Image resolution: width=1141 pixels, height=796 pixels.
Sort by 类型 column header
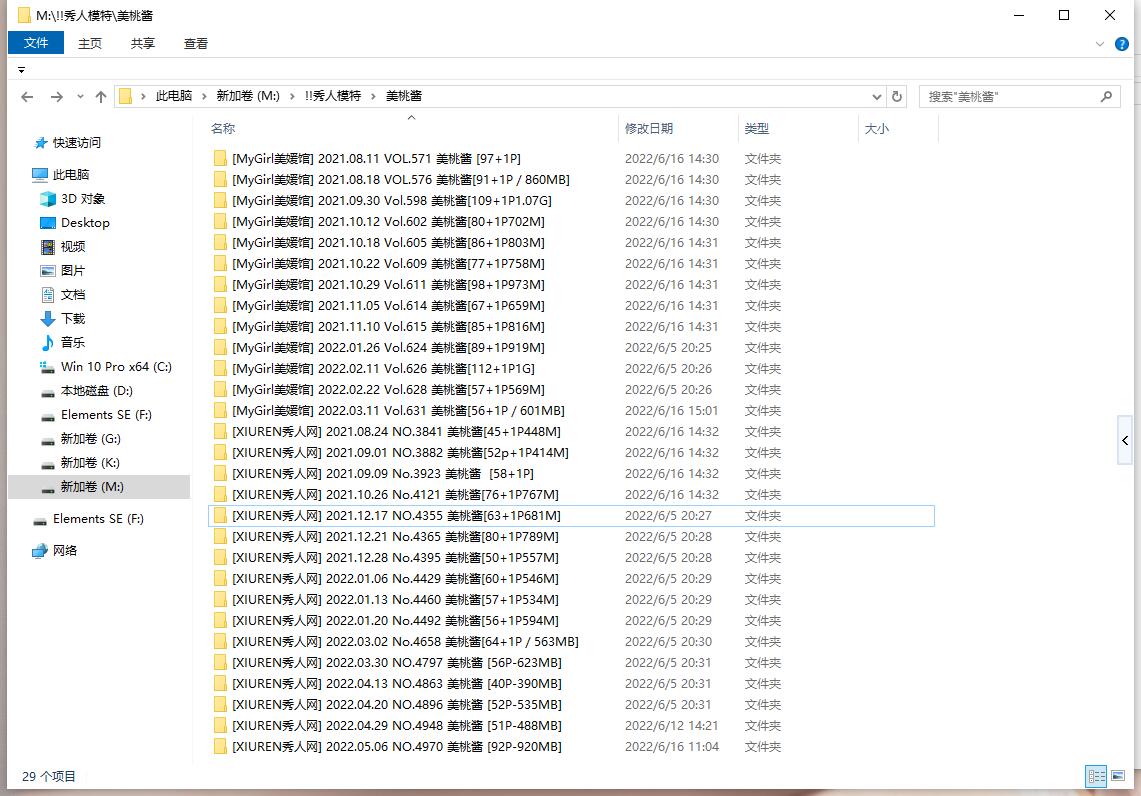click(757, 129)
